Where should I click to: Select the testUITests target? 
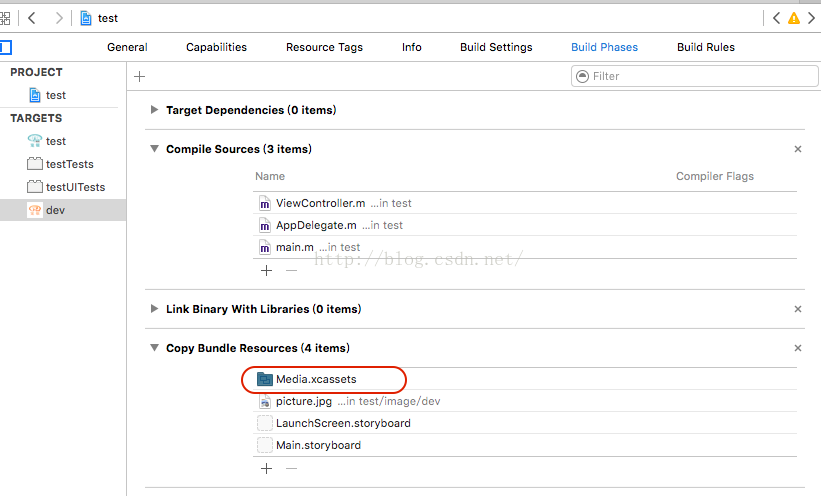(75, 187)
